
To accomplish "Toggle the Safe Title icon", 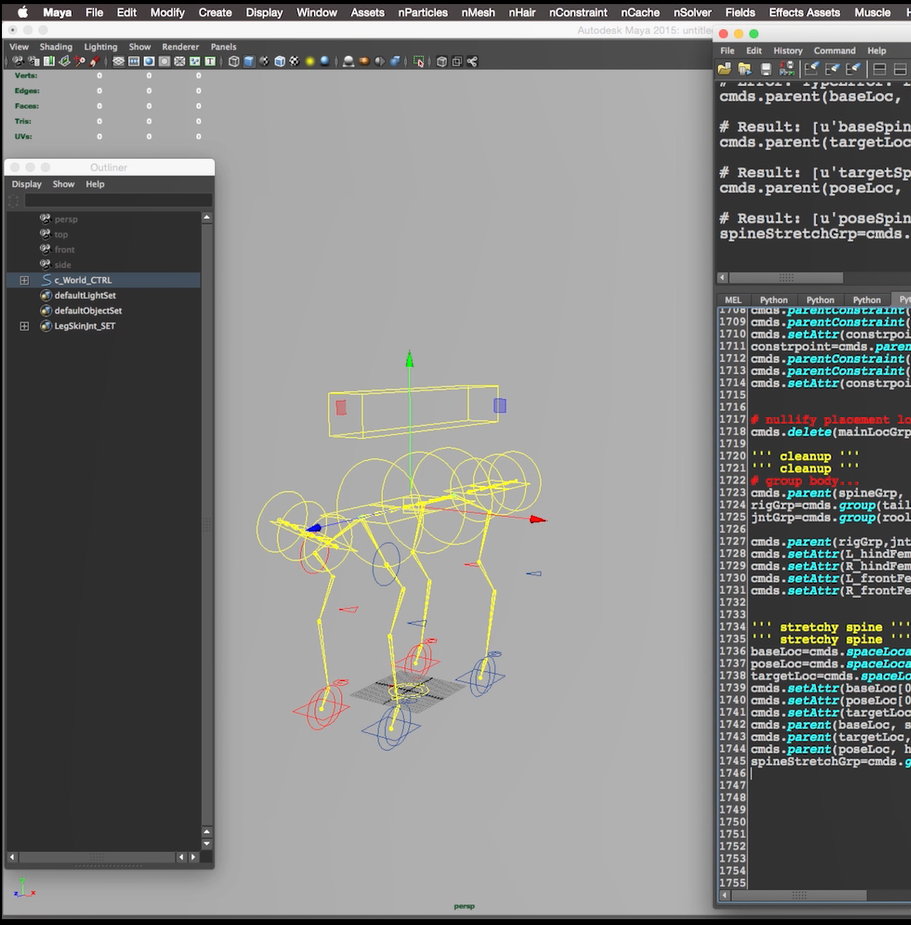I will tap(211, 61).
